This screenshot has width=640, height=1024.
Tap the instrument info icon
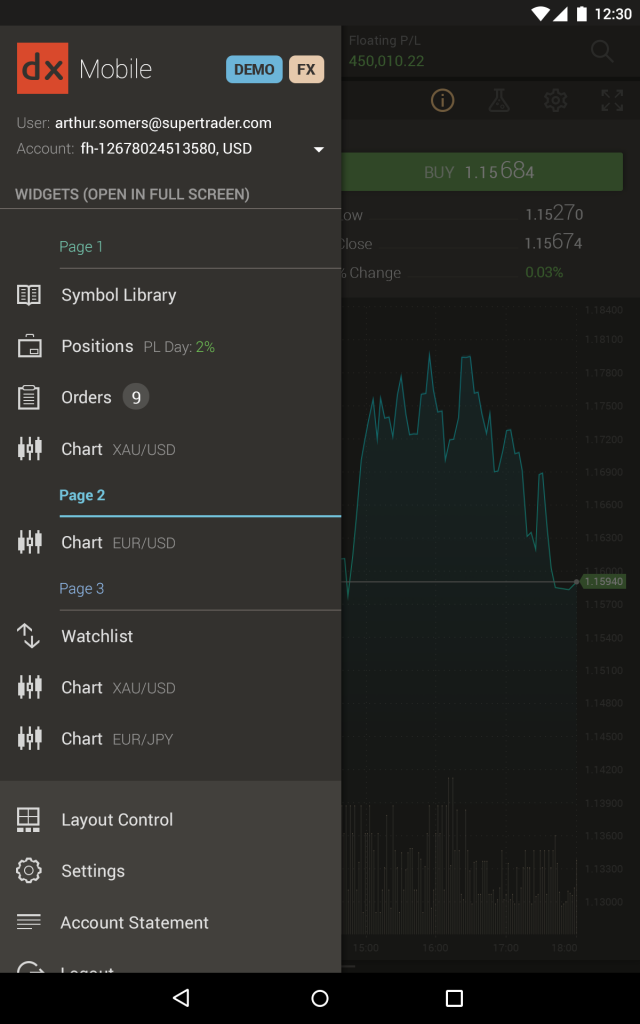442,100
